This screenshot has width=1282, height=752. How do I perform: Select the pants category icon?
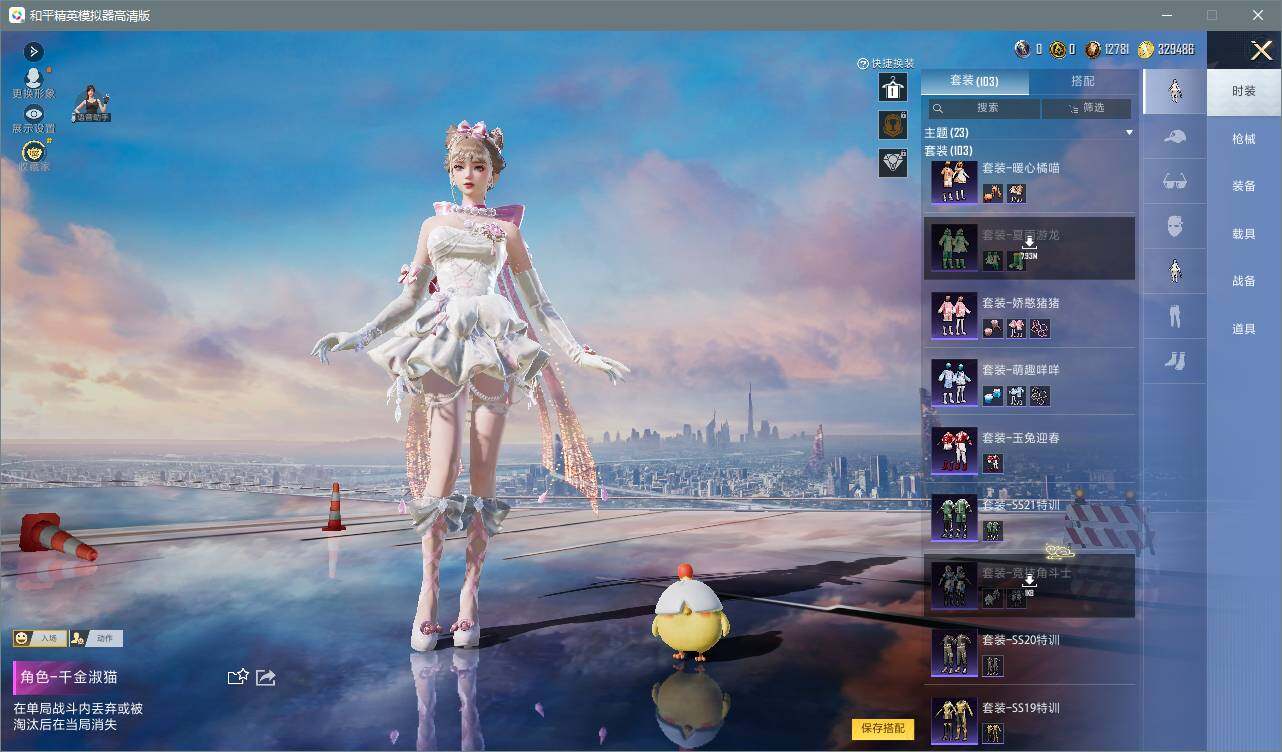pyautogui.click(x=1175, y=317)
